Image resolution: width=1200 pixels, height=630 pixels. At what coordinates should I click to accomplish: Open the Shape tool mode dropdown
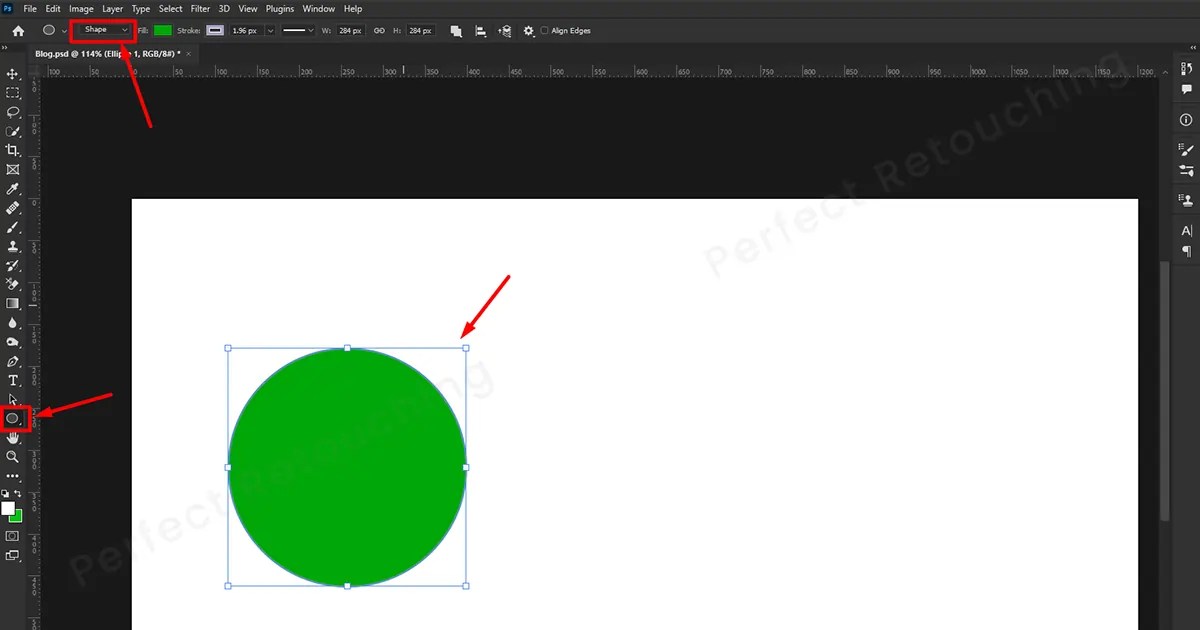[103, 30]
